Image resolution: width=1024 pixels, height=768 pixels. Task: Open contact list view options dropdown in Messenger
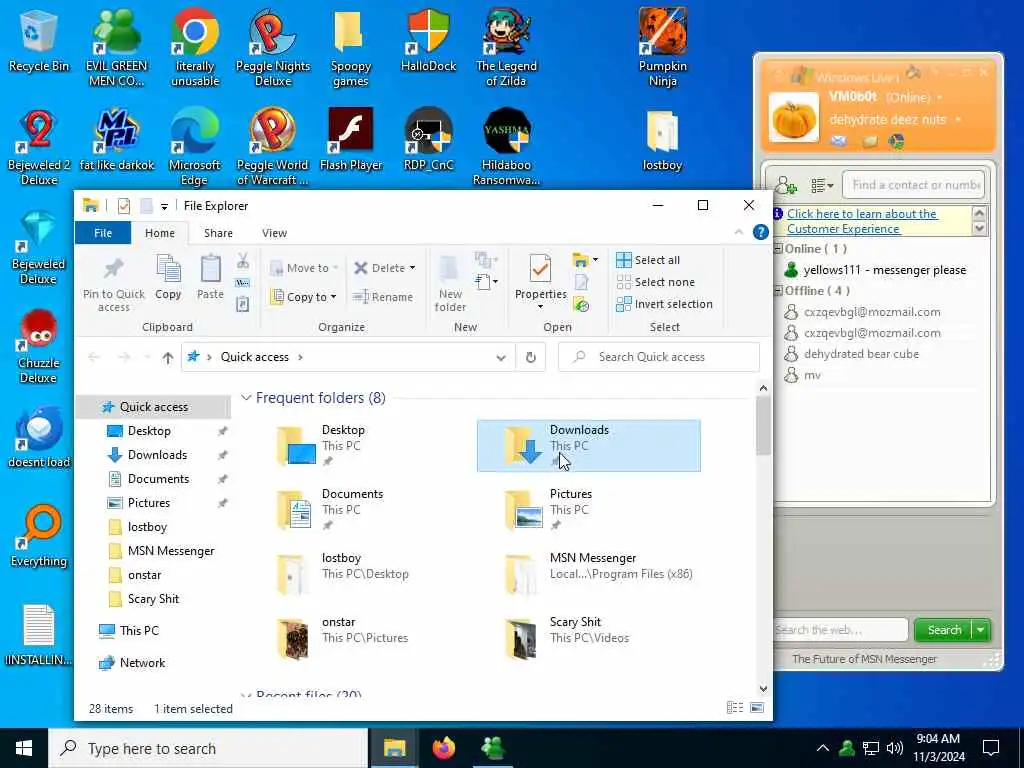822,186
